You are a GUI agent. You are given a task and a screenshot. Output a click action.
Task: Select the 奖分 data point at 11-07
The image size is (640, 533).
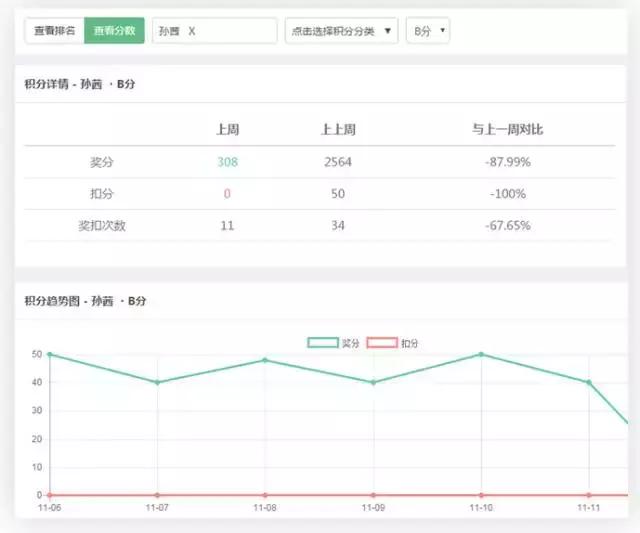(157, 382)
